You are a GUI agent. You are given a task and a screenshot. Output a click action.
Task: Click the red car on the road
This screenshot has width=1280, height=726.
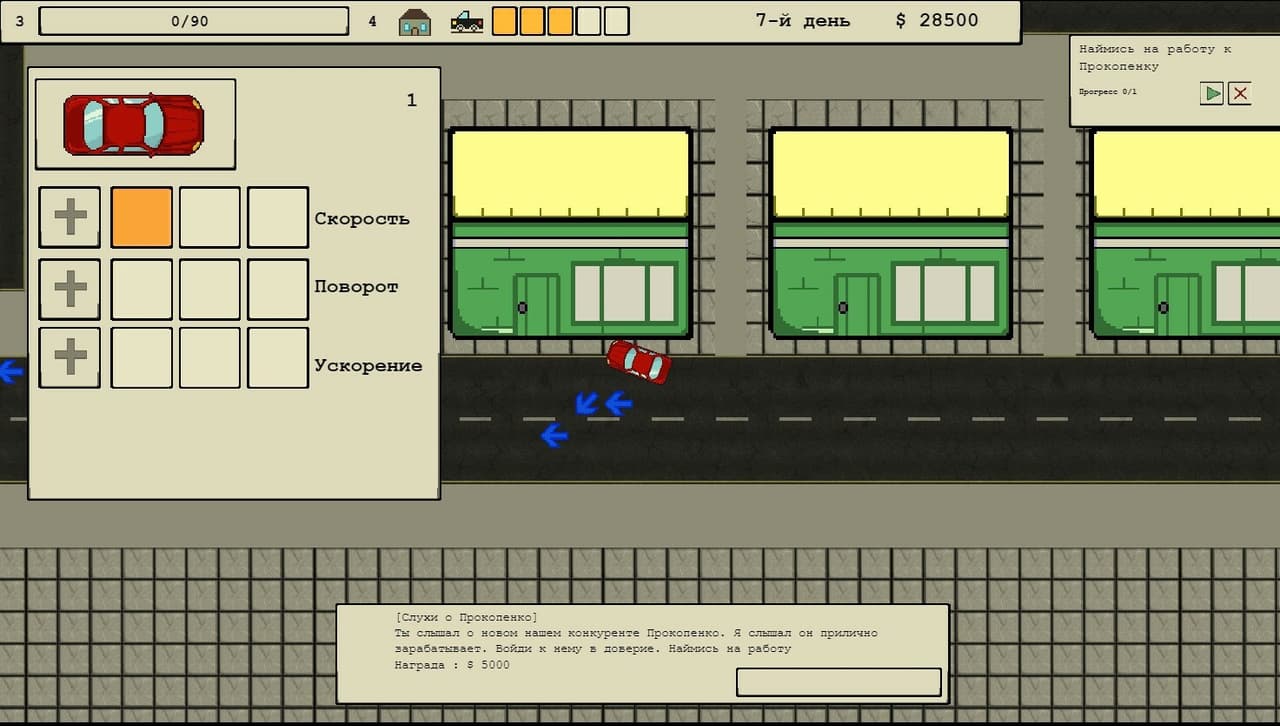[x=639, y=361]
